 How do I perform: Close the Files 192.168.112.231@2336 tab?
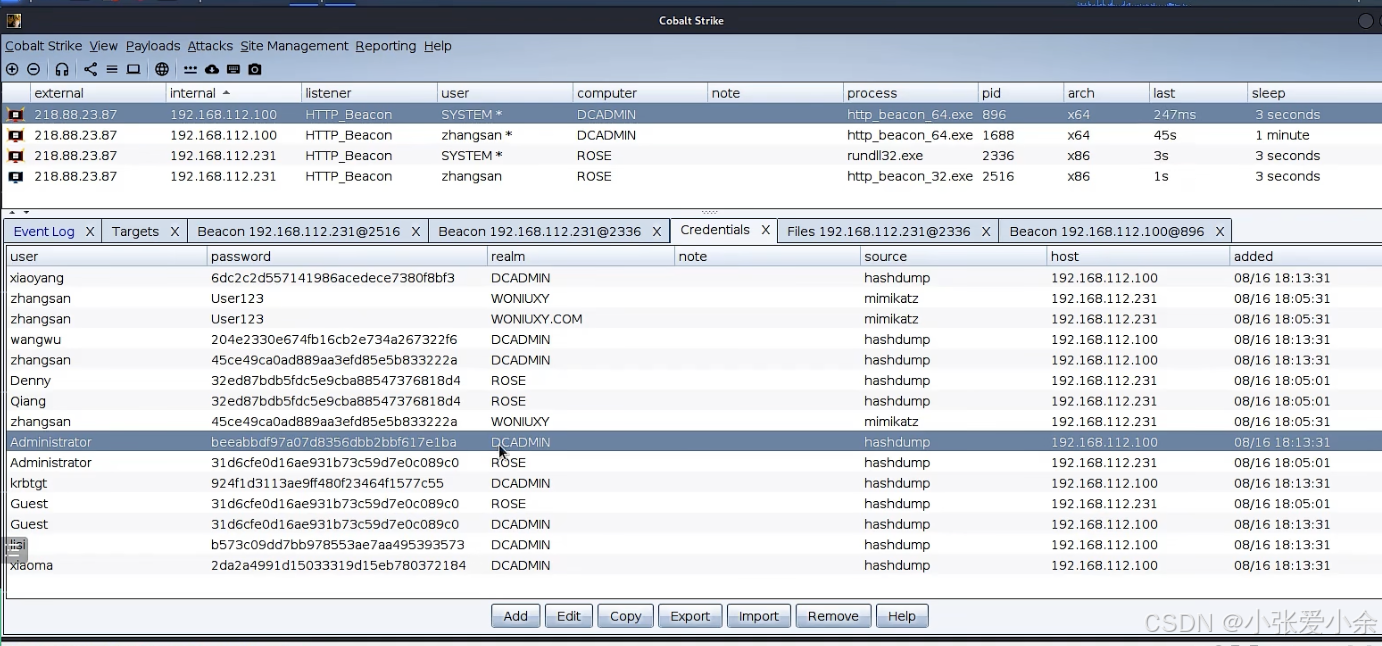986,231
